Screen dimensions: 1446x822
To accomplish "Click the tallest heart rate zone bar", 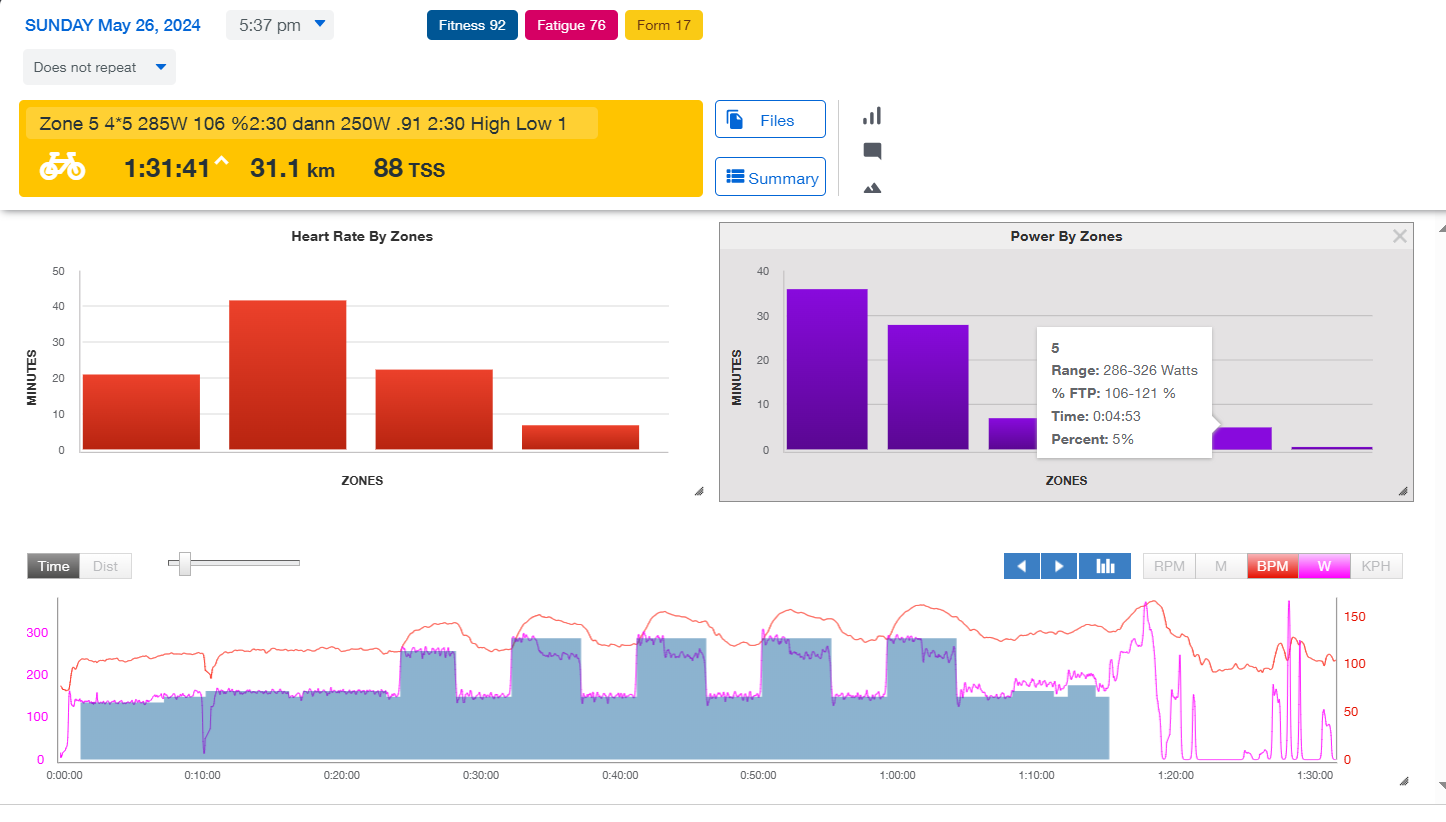I will [288, 375].
